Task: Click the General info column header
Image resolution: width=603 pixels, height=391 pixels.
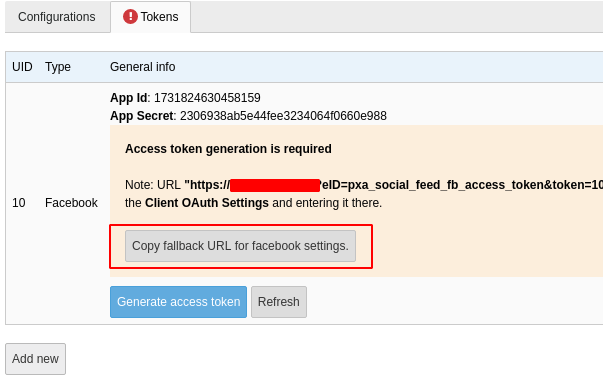Action: click(x=143, y=67)
